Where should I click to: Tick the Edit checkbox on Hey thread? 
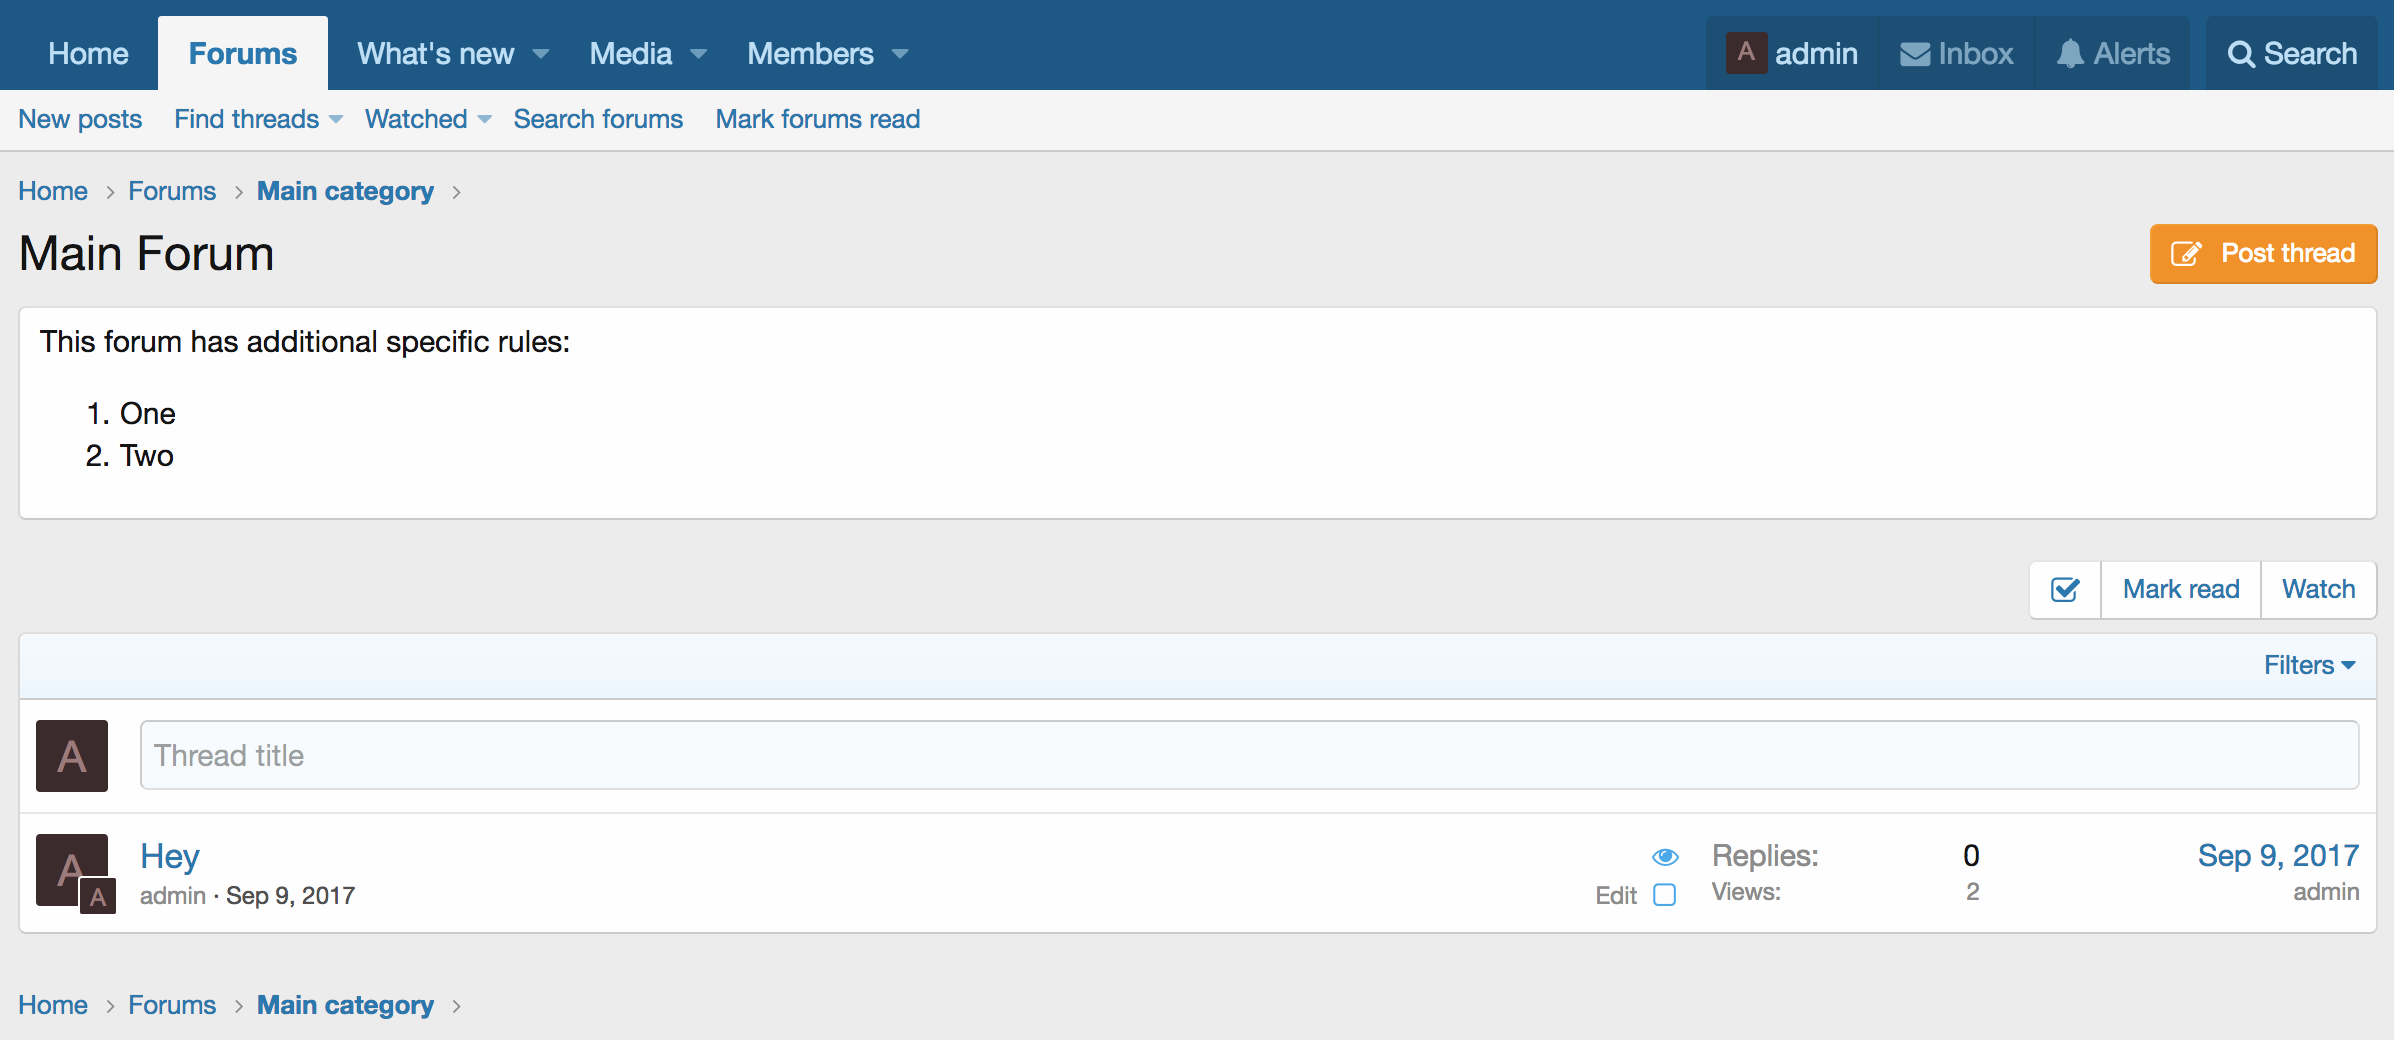point(1665,895)
